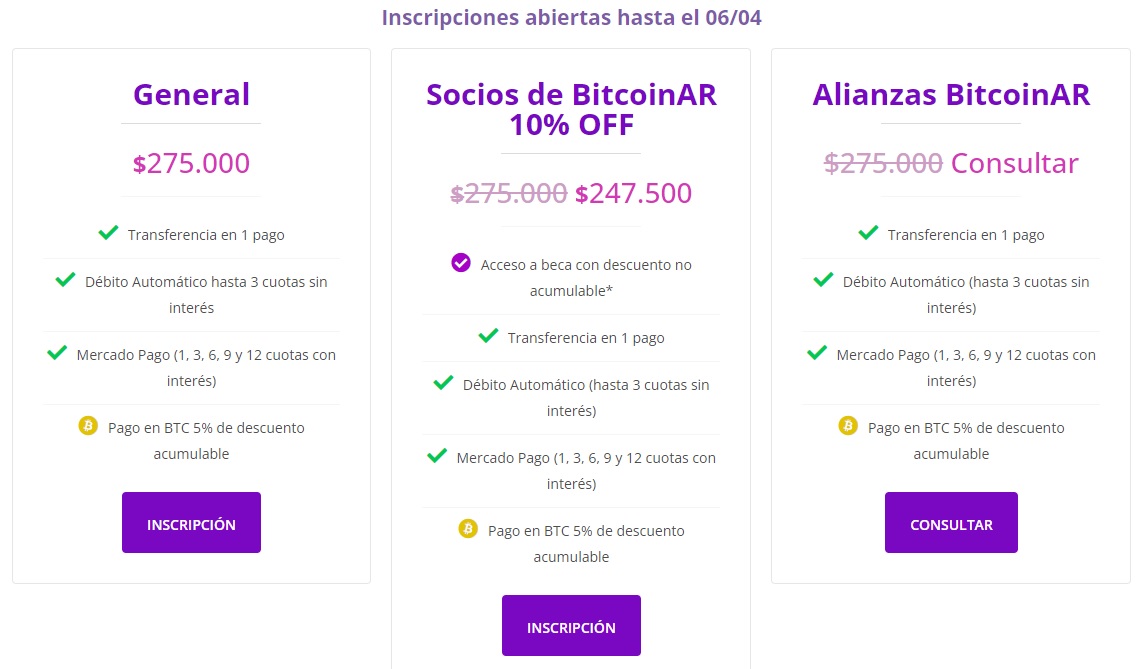
Task: Select the checkmark beside Mercado Pago in Socios card
Action: click(x=436, y=455)
